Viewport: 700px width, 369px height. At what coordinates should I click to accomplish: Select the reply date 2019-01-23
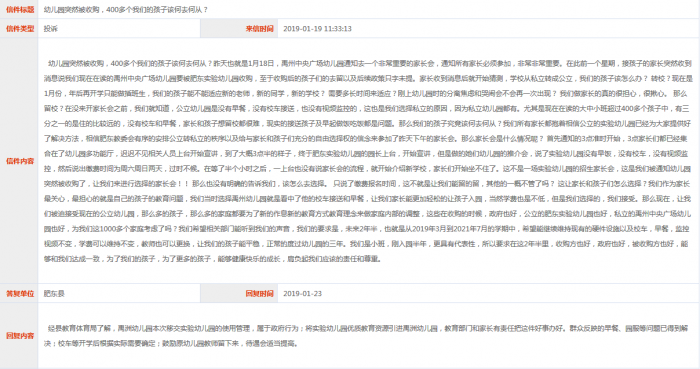[x=303, y=294]
